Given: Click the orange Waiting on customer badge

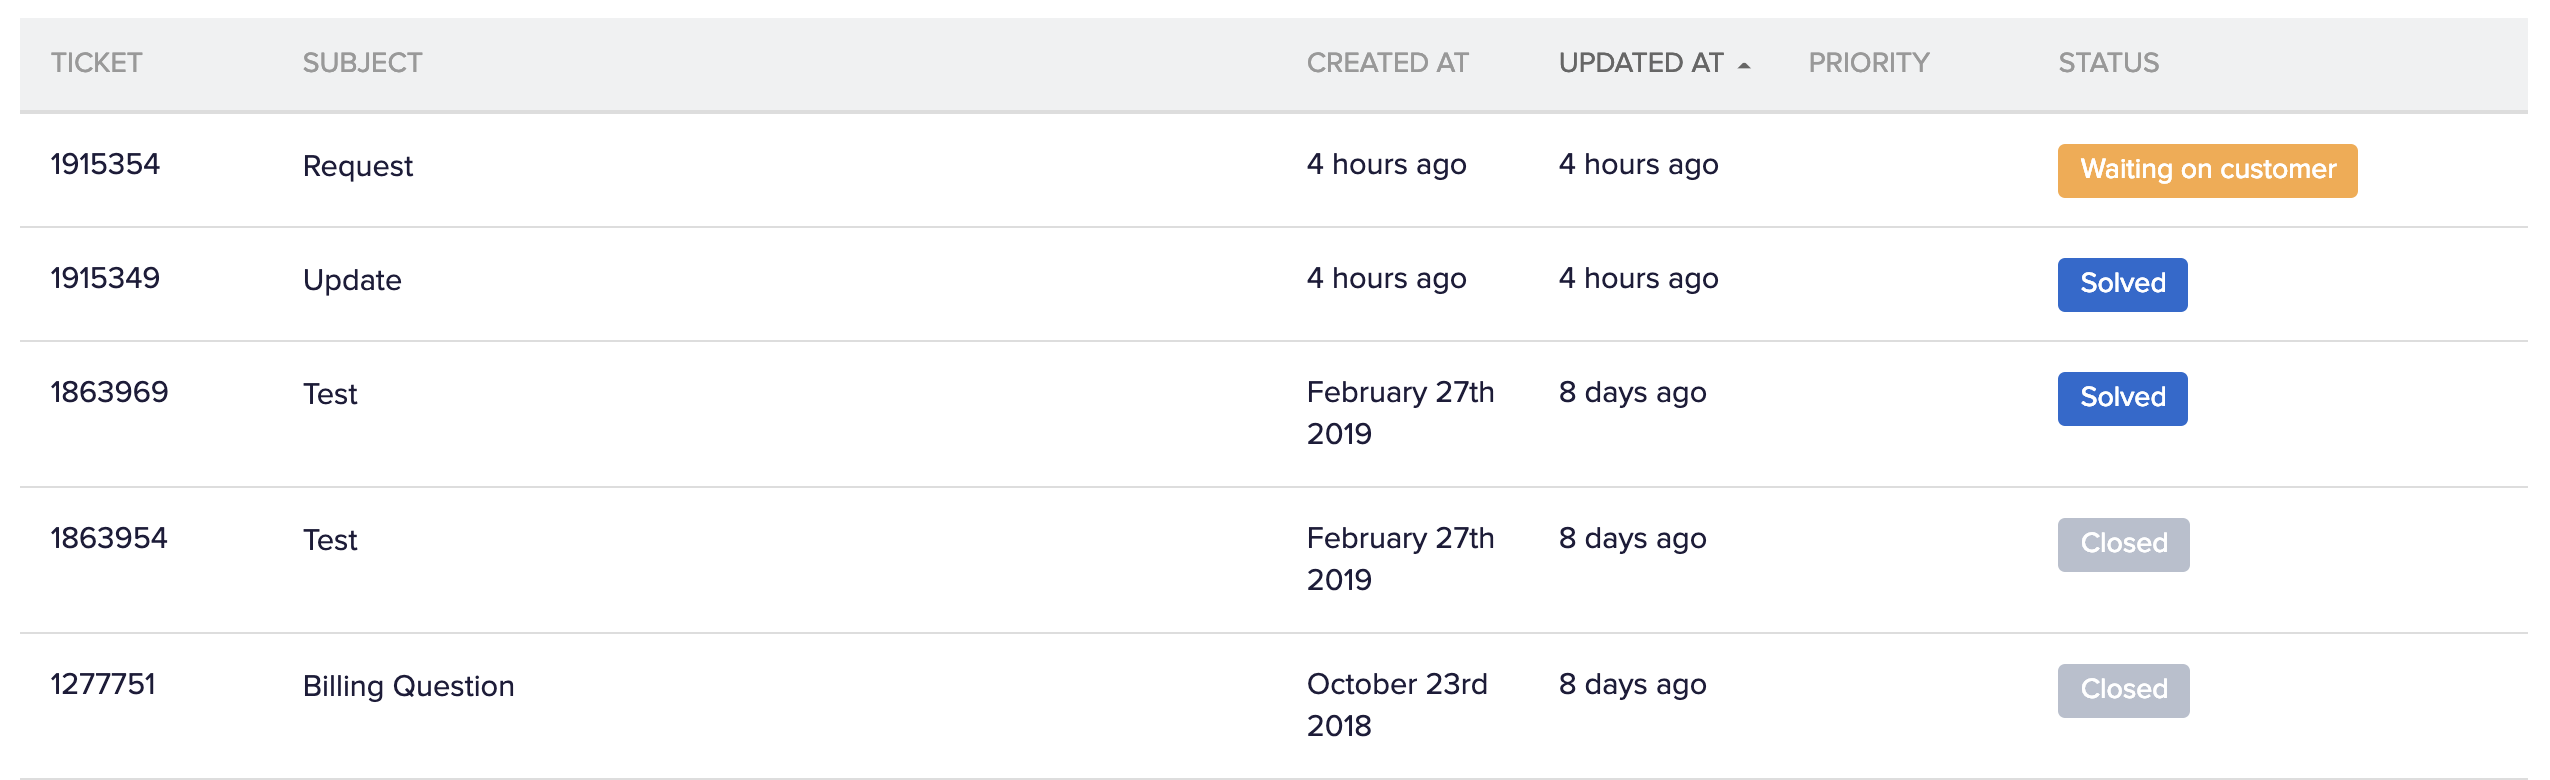Looking at the screenshot, I should click(2207, 171).
